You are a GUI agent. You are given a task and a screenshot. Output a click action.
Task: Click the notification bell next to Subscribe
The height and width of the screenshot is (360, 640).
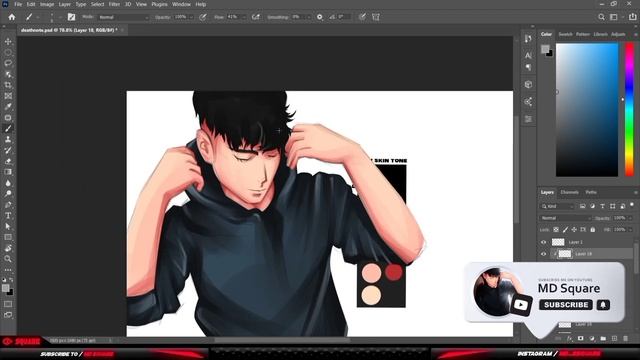(x=603, y=305)
